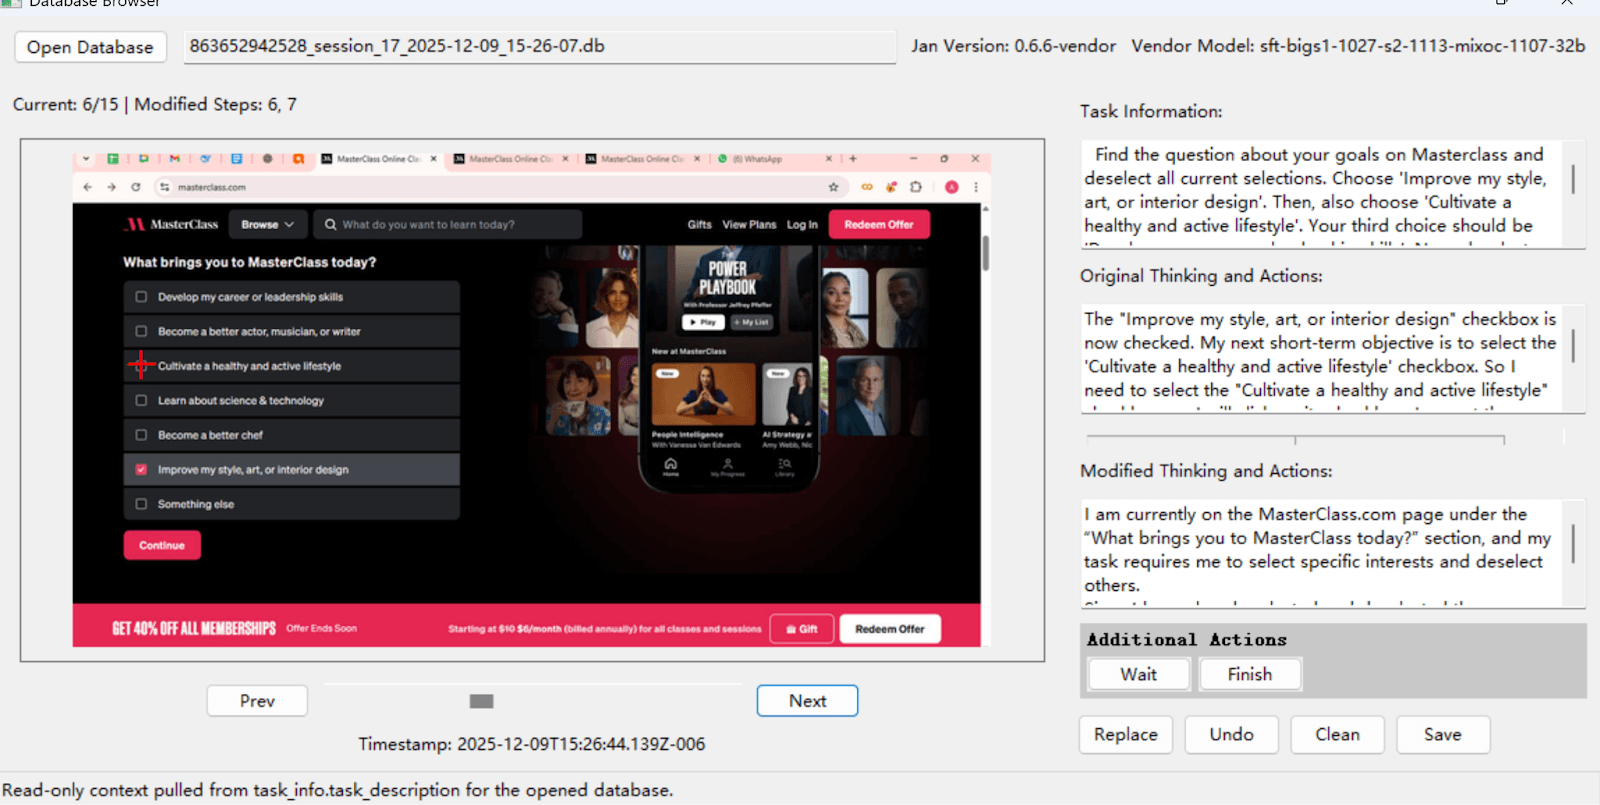Check Develop my career or leadership skills

[141, 297]
